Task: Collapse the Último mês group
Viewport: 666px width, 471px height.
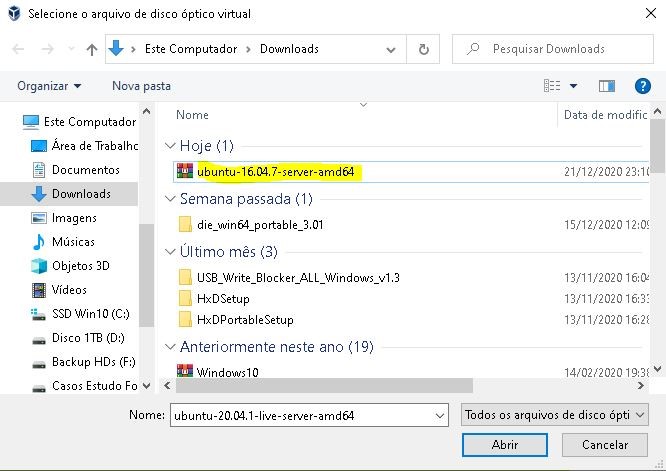Action: [170, 252]
